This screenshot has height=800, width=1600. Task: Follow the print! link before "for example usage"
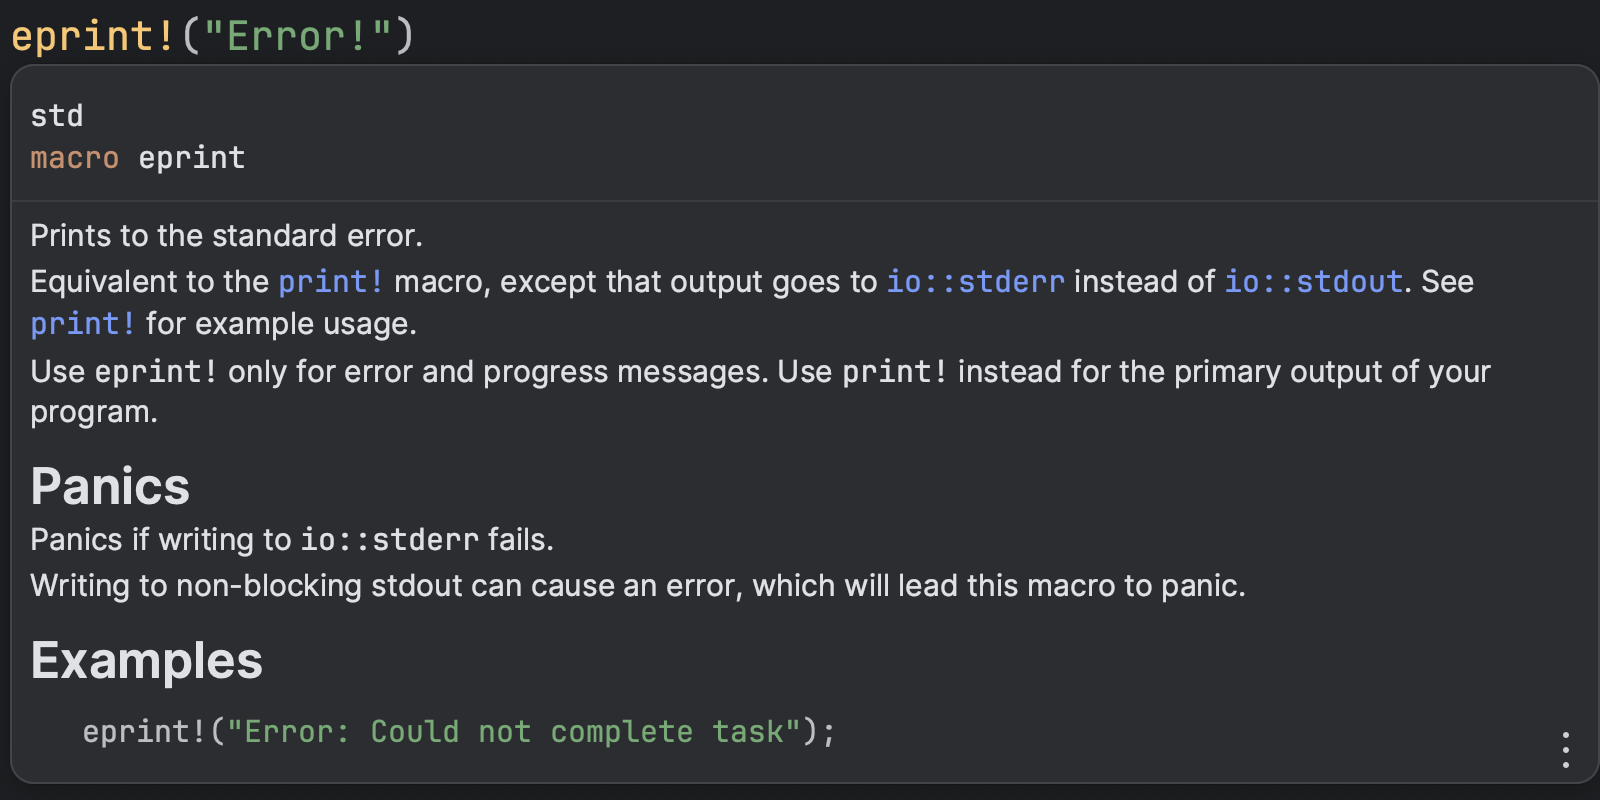[83, 324]
